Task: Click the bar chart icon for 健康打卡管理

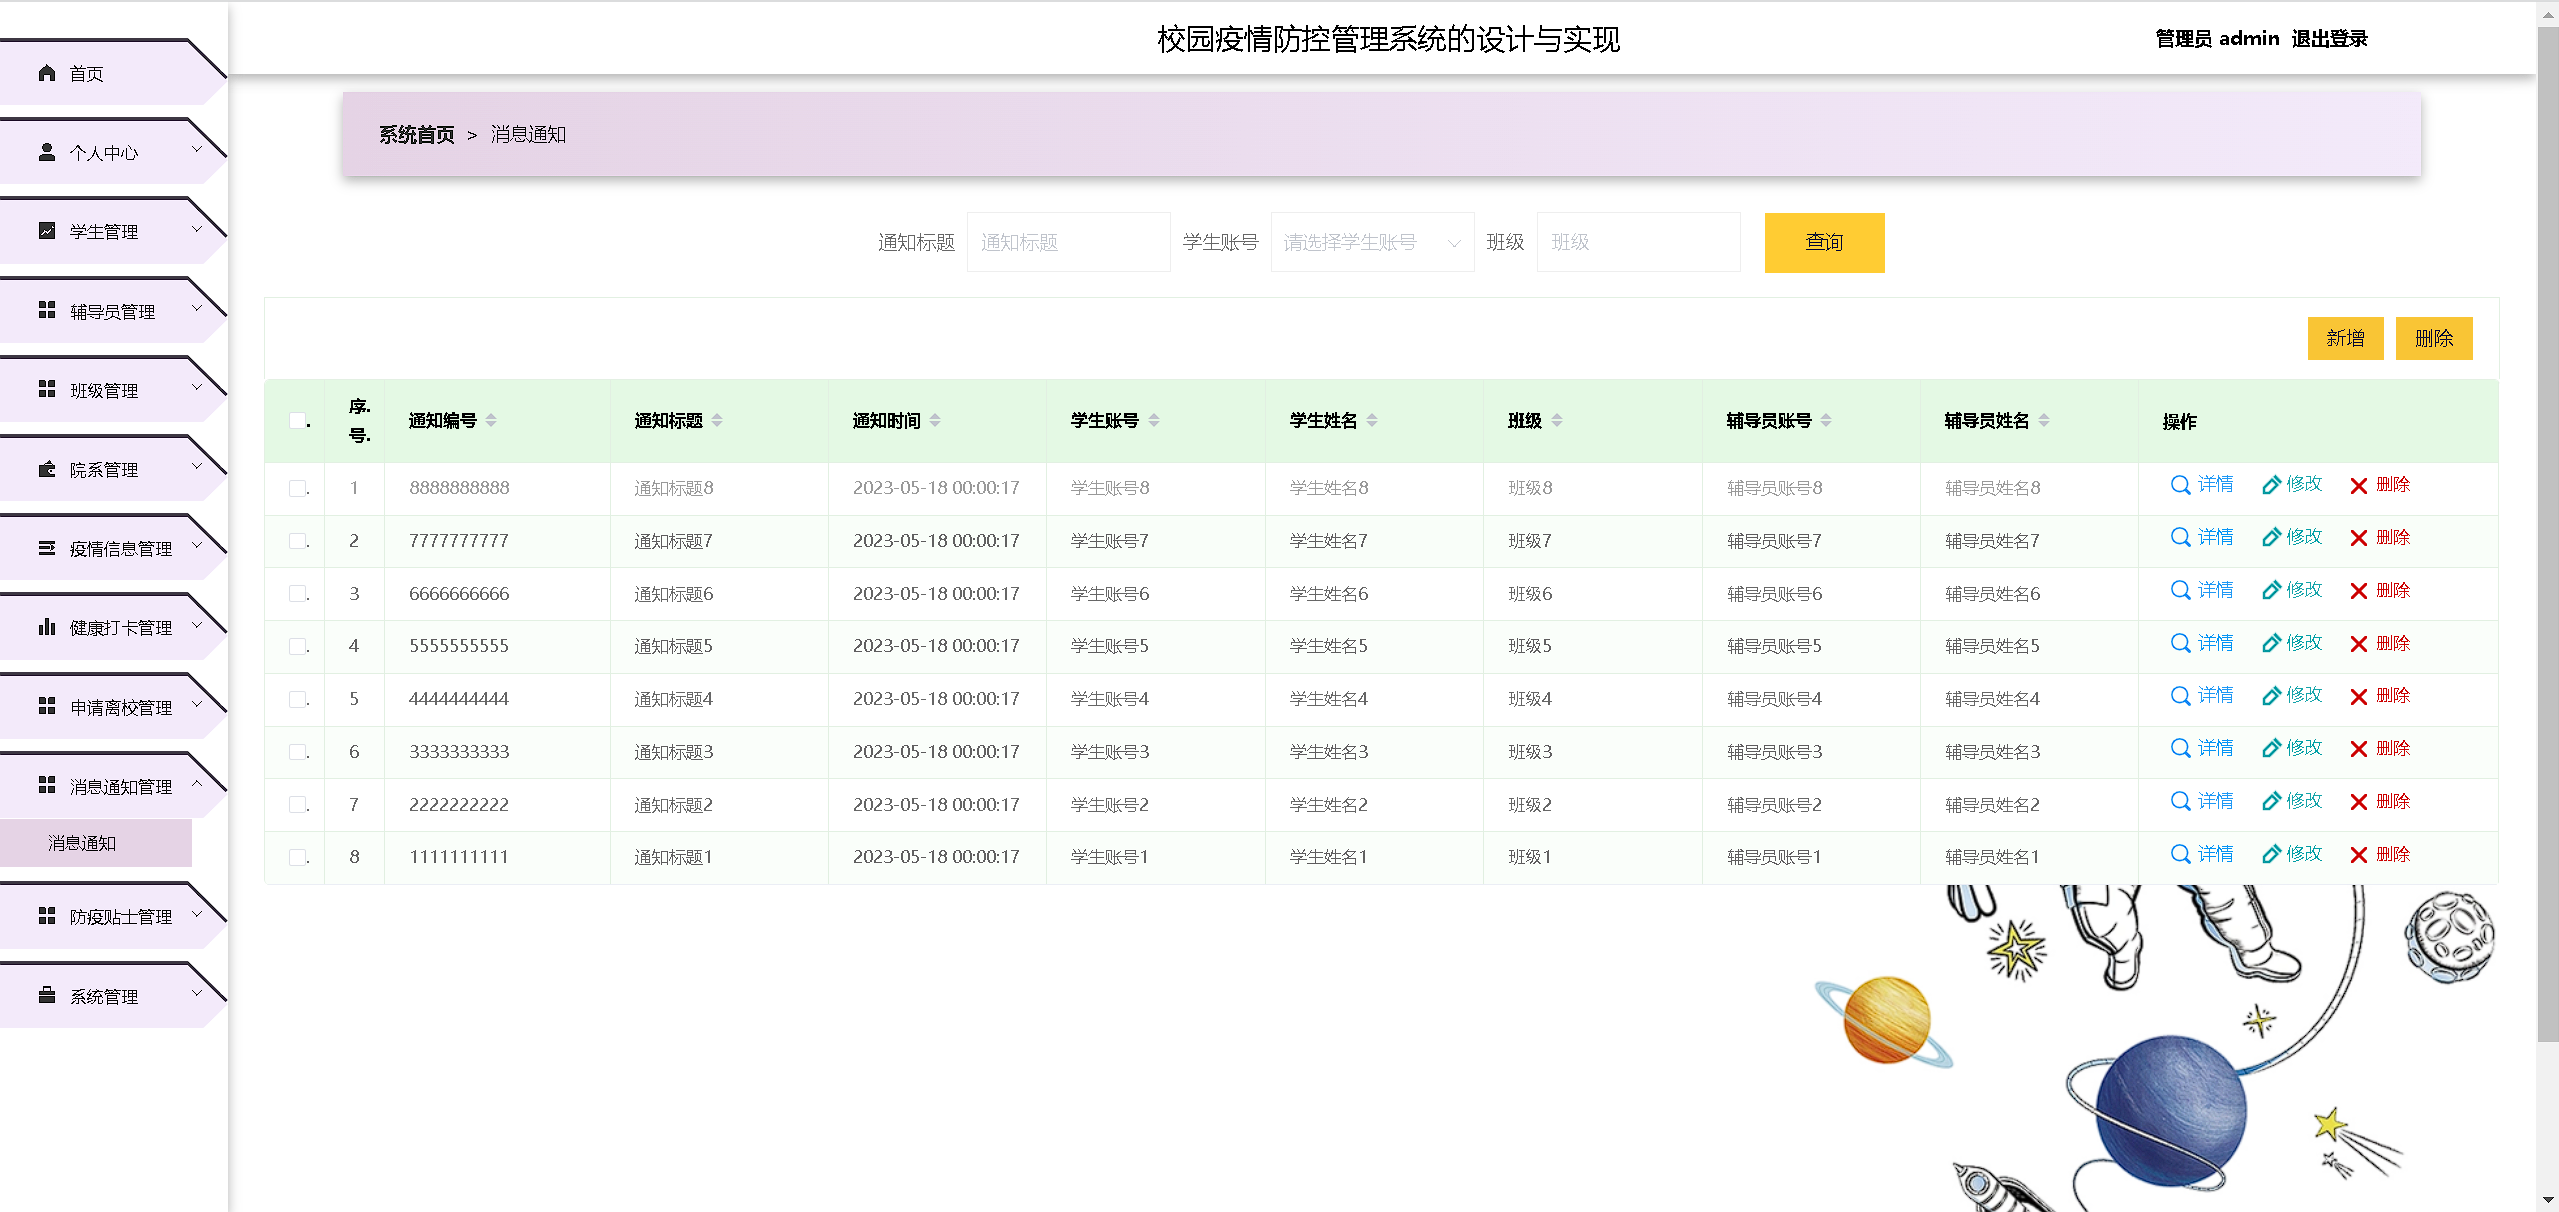Action: point(46,627)
